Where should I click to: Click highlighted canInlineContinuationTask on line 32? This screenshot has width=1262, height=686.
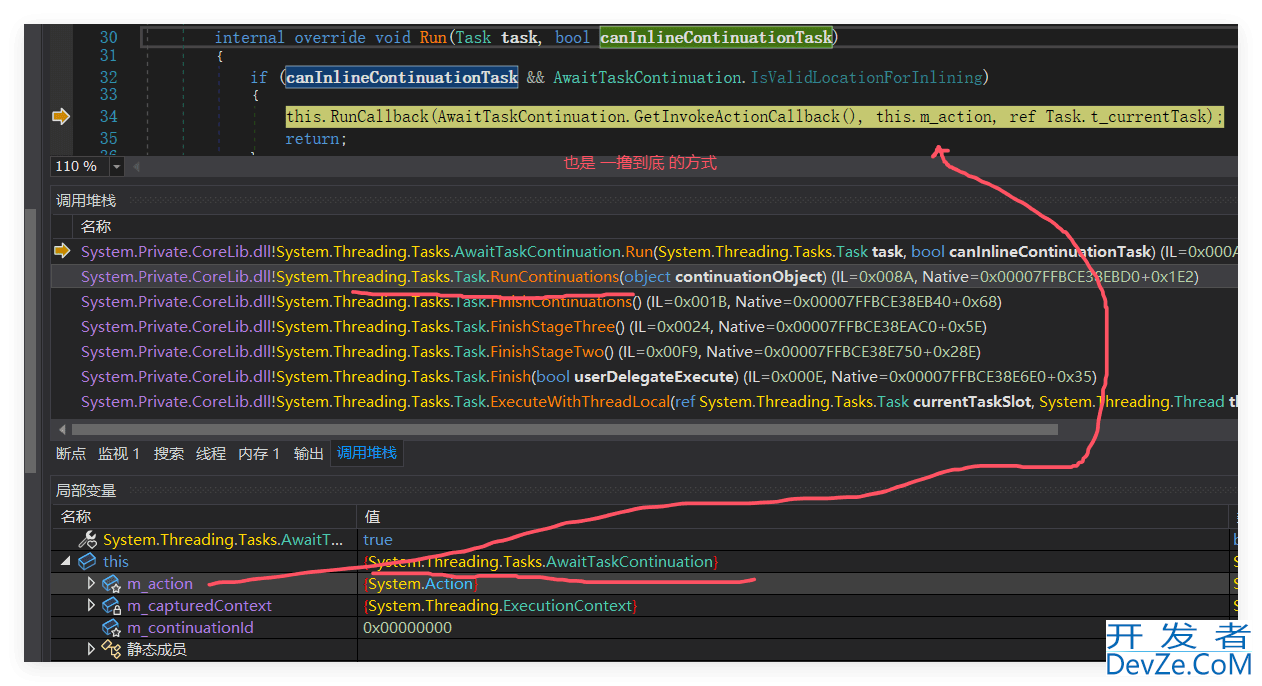coord(402,77)
